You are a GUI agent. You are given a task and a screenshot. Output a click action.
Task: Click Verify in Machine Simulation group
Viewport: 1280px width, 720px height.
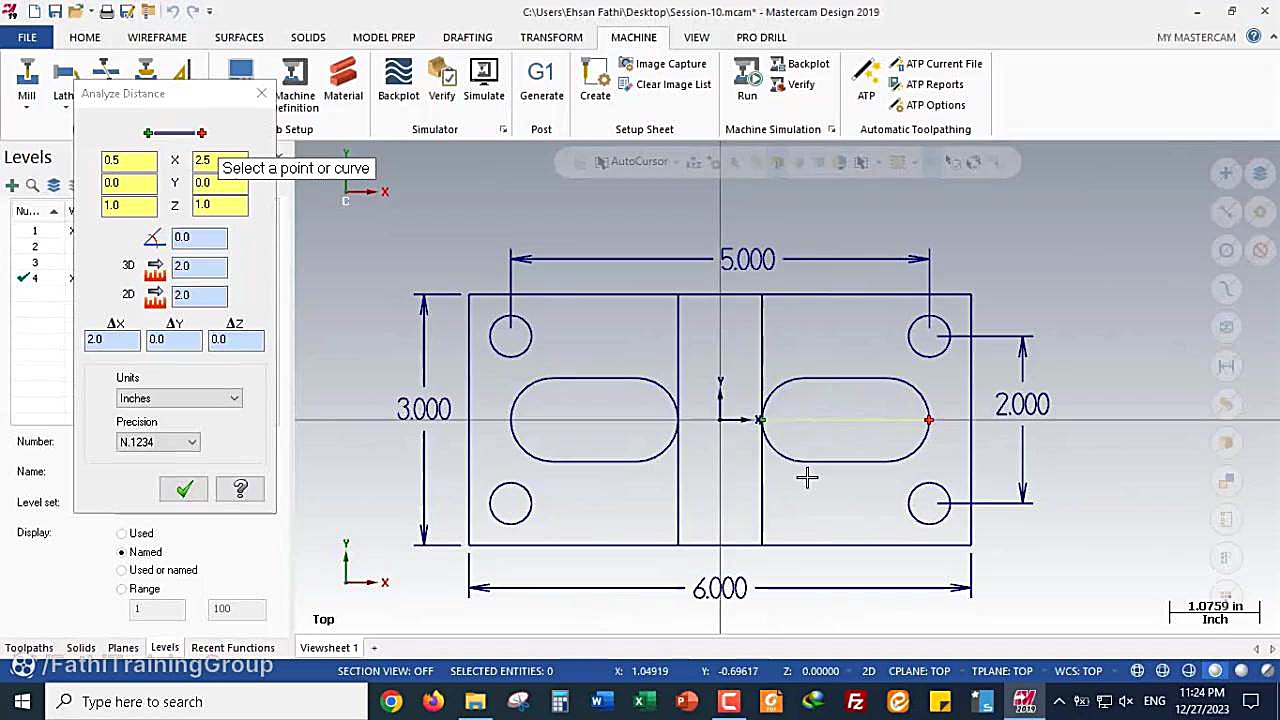pyautogui.click(x=792, y=85)
